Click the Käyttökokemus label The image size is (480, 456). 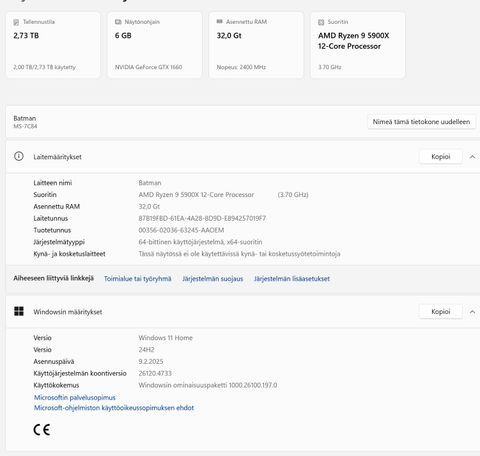56,385
